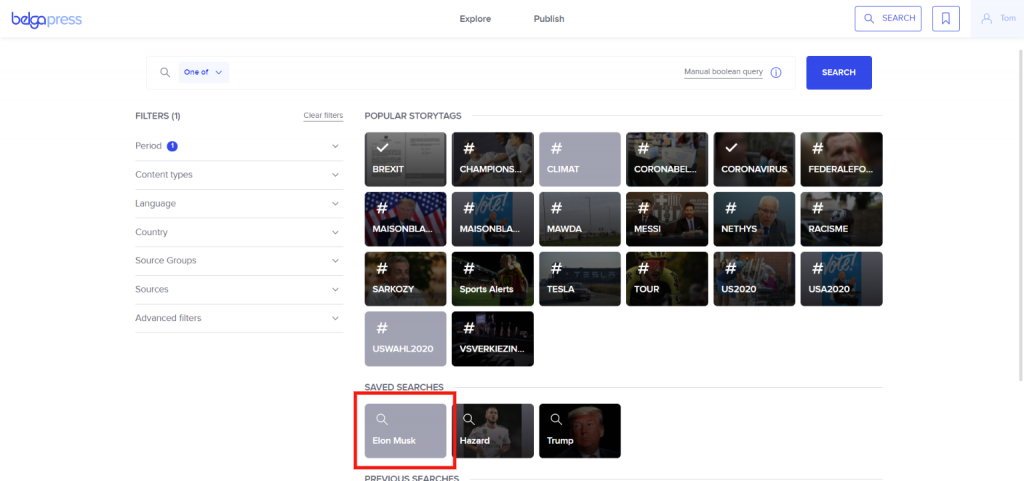Select the TOUR storytag tile
This screenshot has height=481, width=1024.
[667, 279]
